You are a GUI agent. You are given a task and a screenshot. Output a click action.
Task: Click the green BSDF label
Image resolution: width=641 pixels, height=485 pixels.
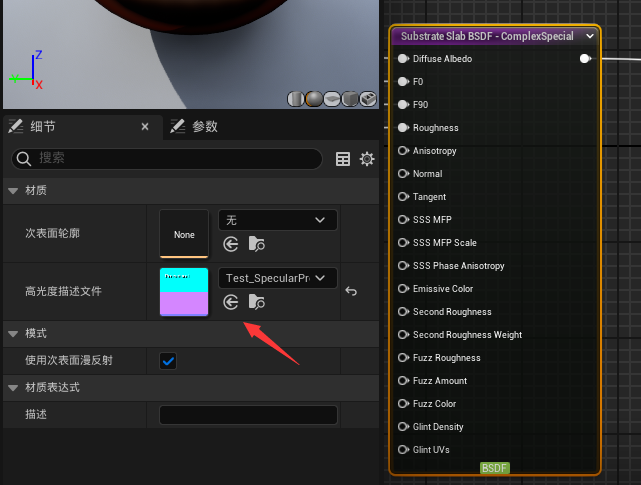495,468
